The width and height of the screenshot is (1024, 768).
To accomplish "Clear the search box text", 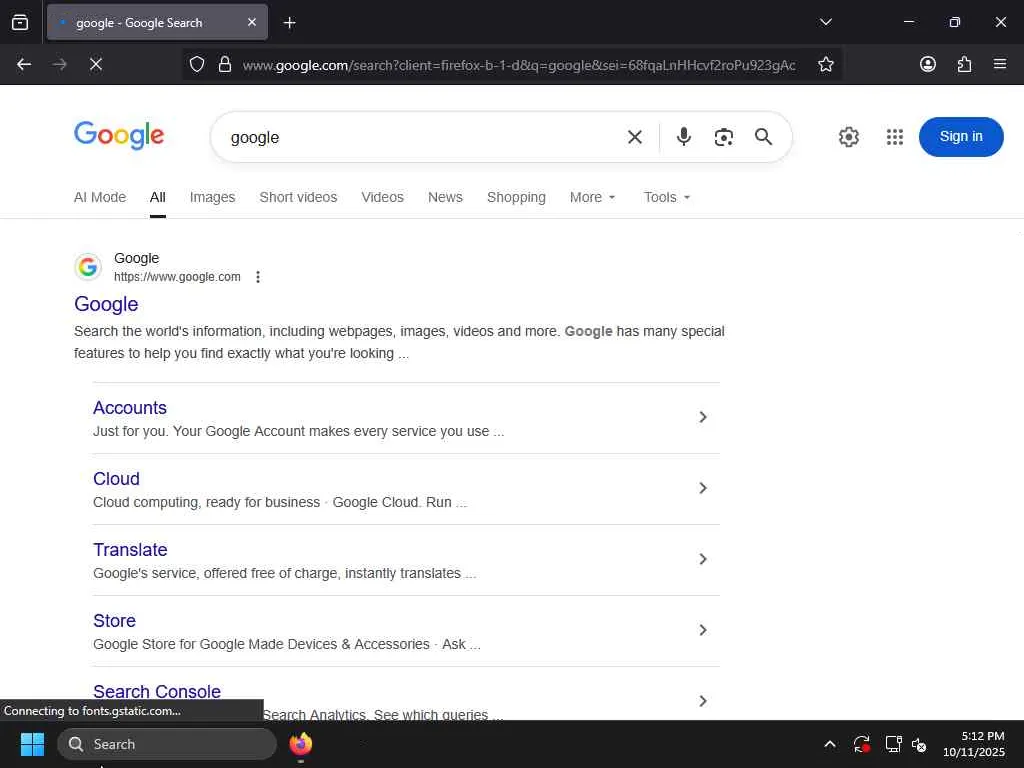I will (634, 137).
